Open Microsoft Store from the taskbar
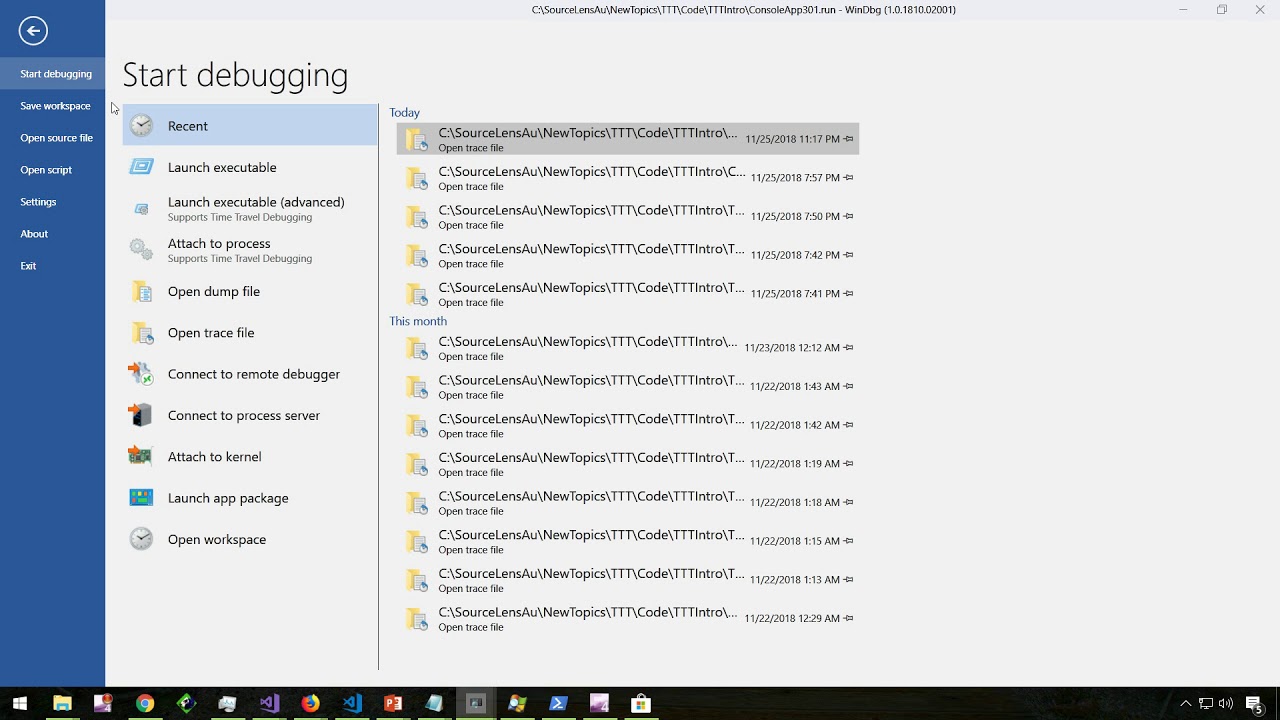The image size is (1280, 720). (x=641, y=703)
